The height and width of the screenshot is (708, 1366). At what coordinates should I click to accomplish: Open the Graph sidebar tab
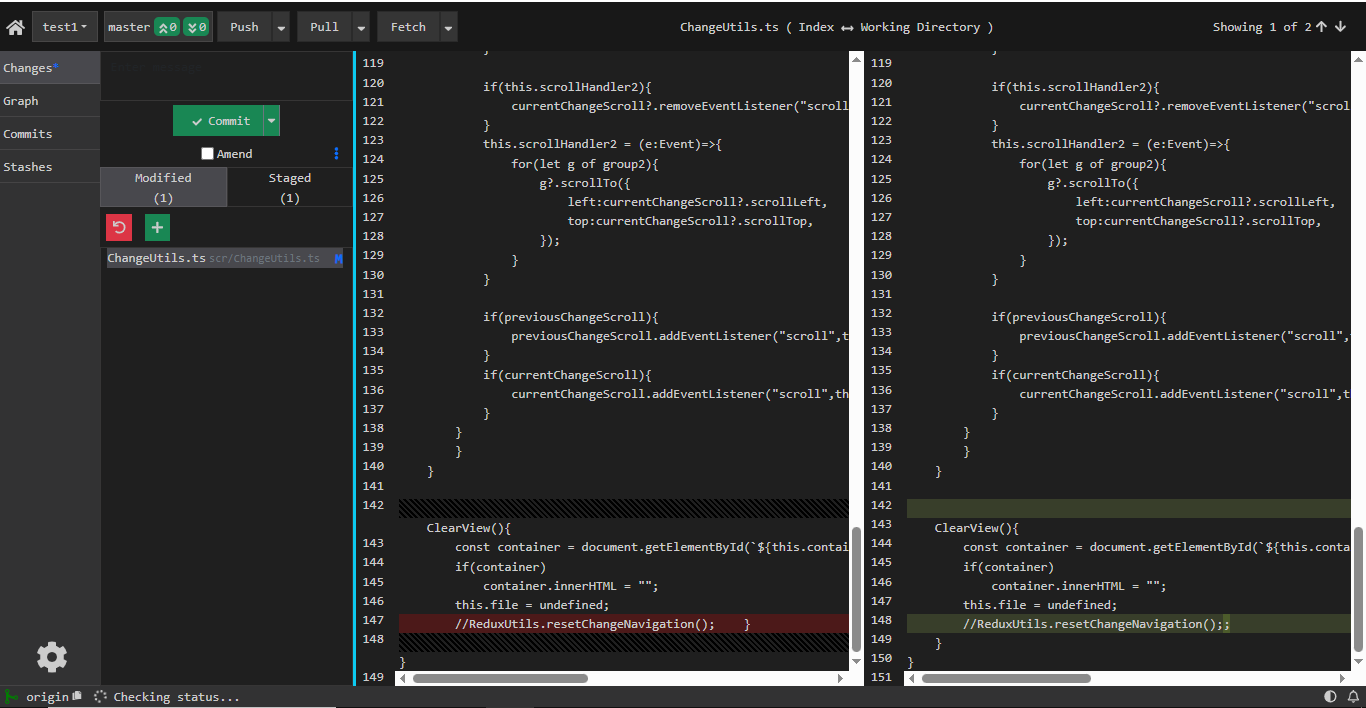50,101
